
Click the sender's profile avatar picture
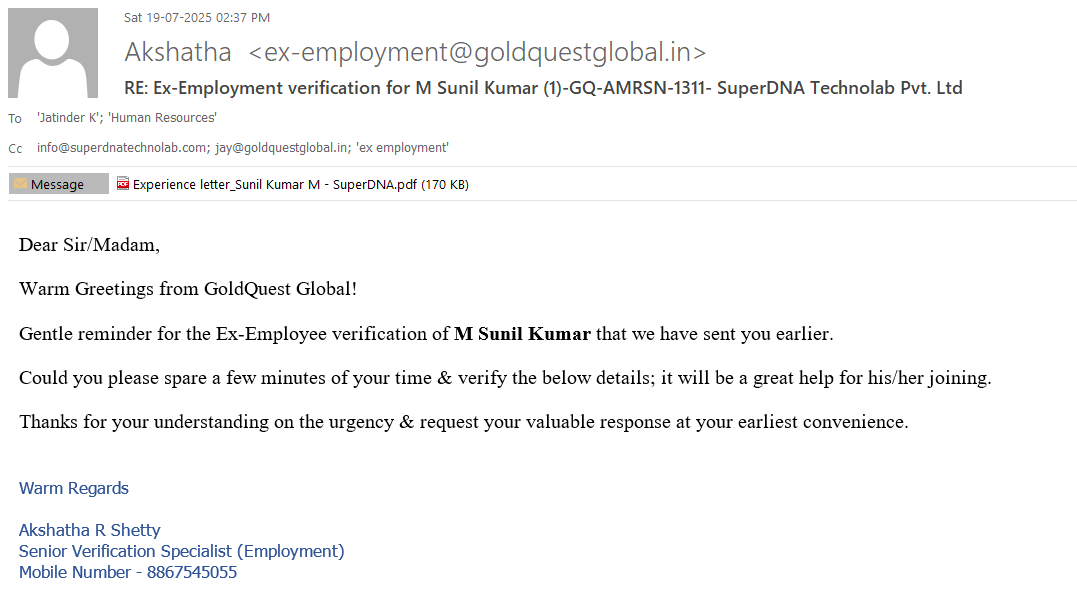(53, 53)
